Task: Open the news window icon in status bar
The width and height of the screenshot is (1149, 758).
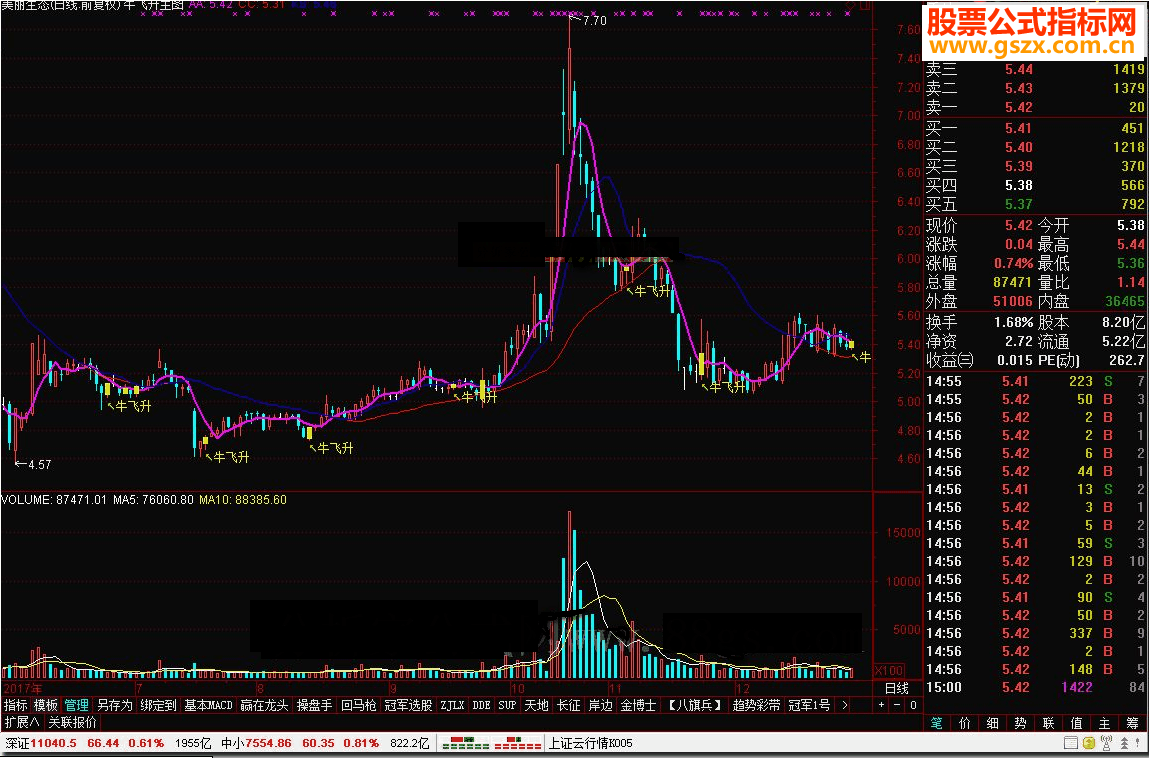Action: point(1071,743)
